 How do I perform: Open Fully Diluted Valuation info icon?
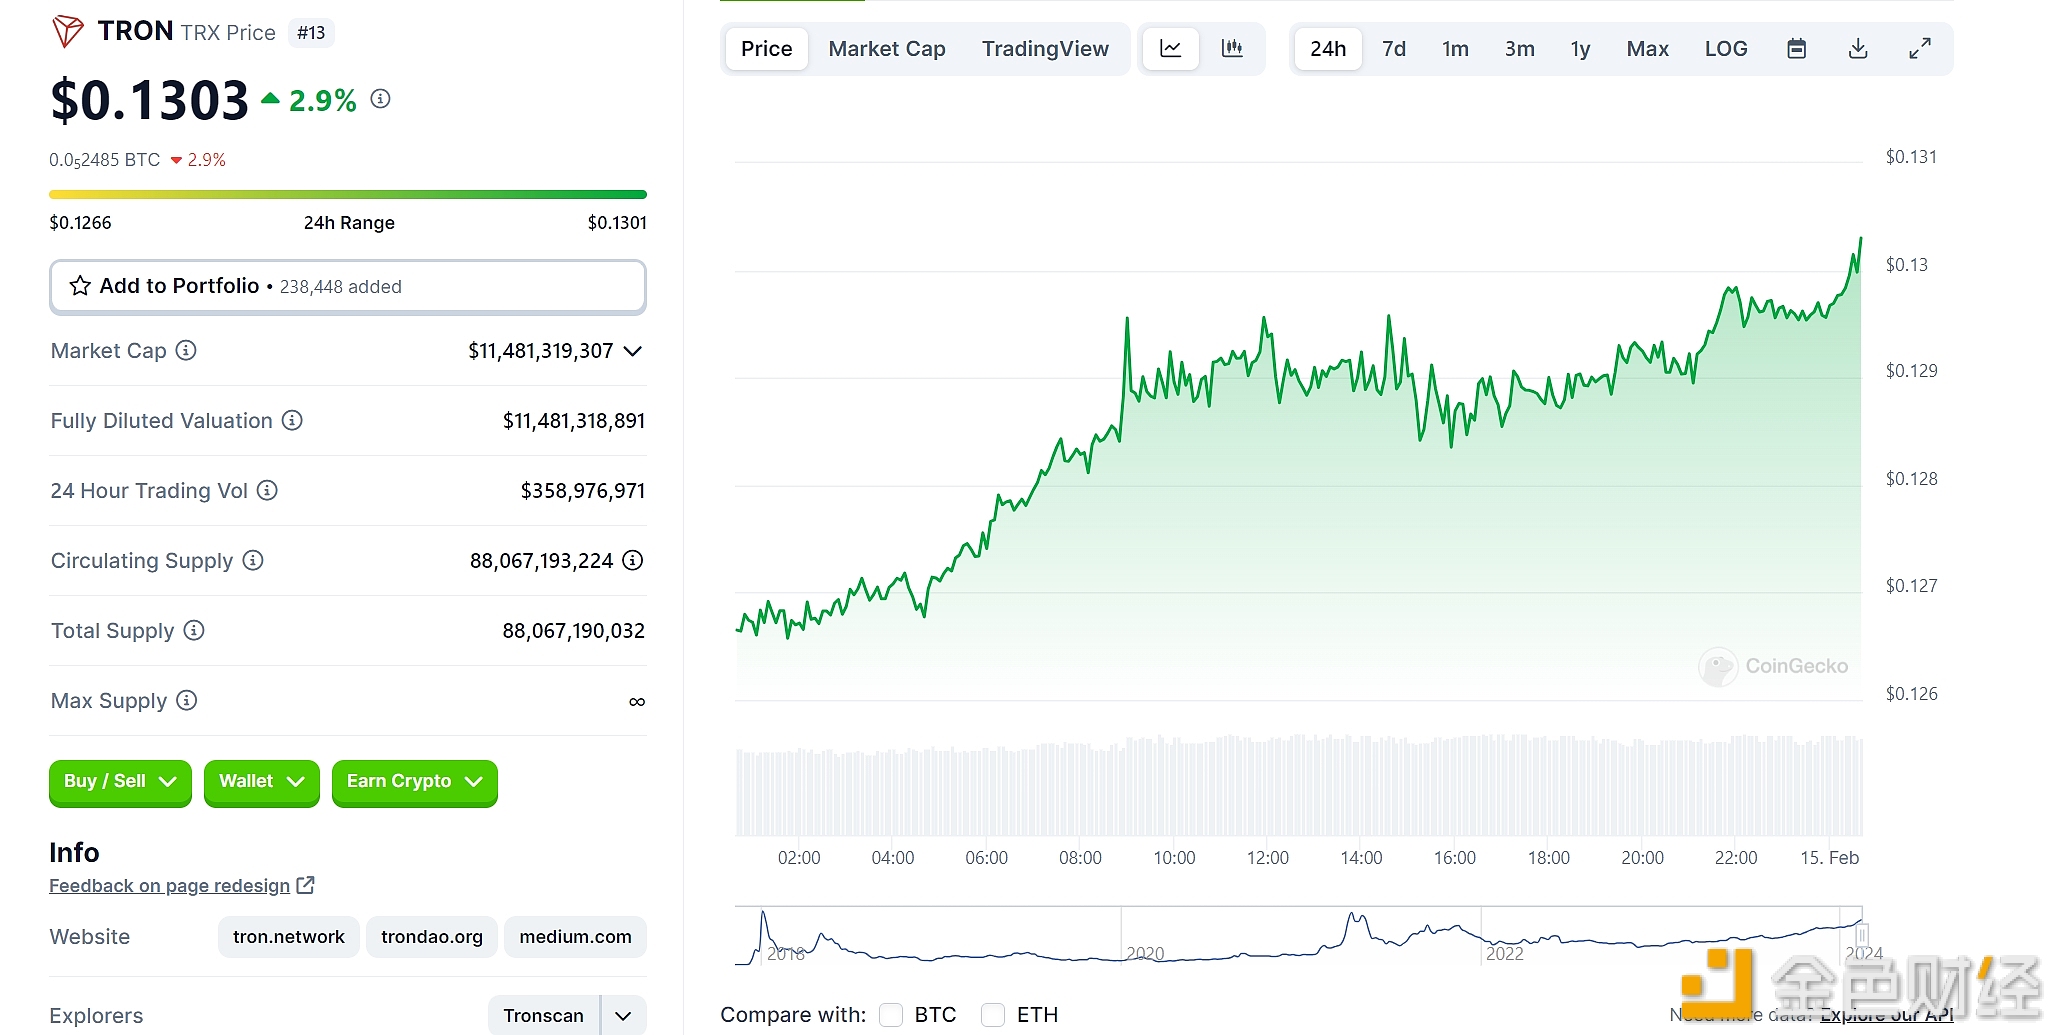(292, 420)
